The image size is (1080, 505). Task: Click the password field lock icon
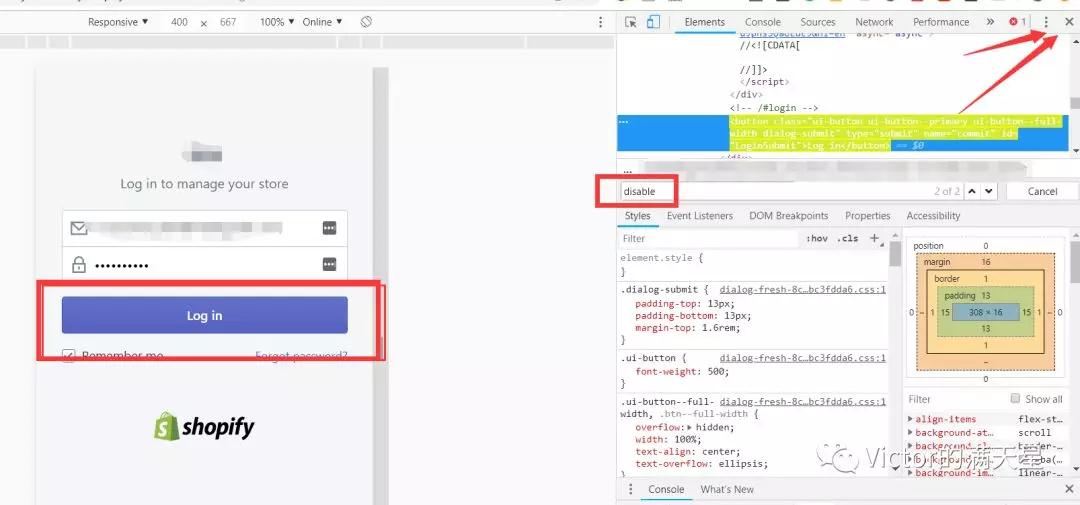click(x=79, y=265)
